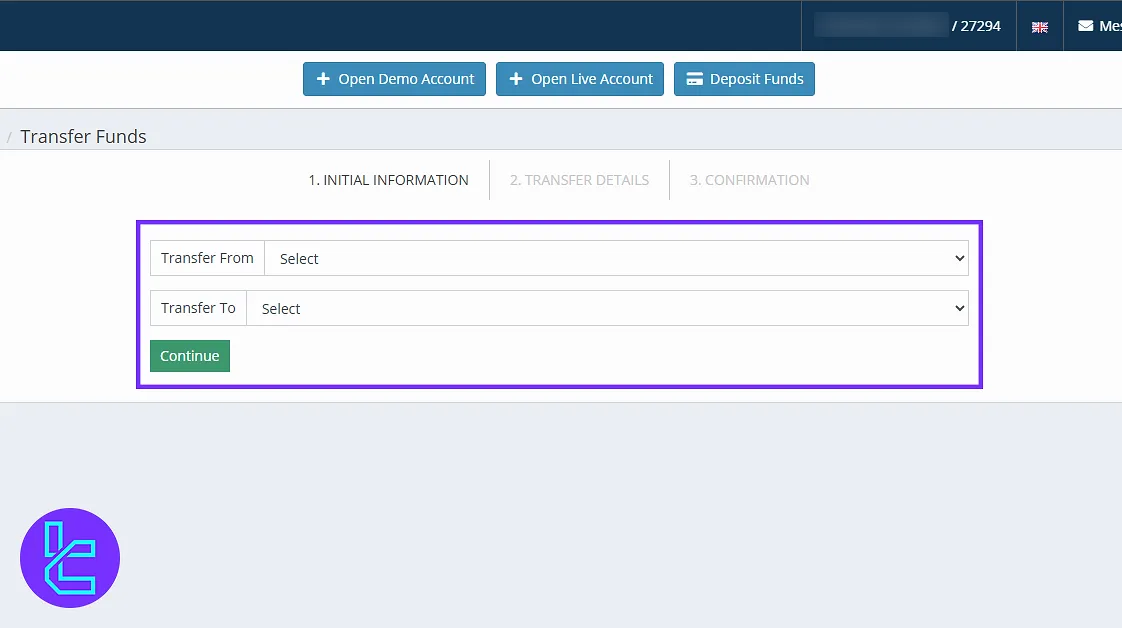Click the plus icon on Open Demo Account
1122x628 pixels.
322,79
